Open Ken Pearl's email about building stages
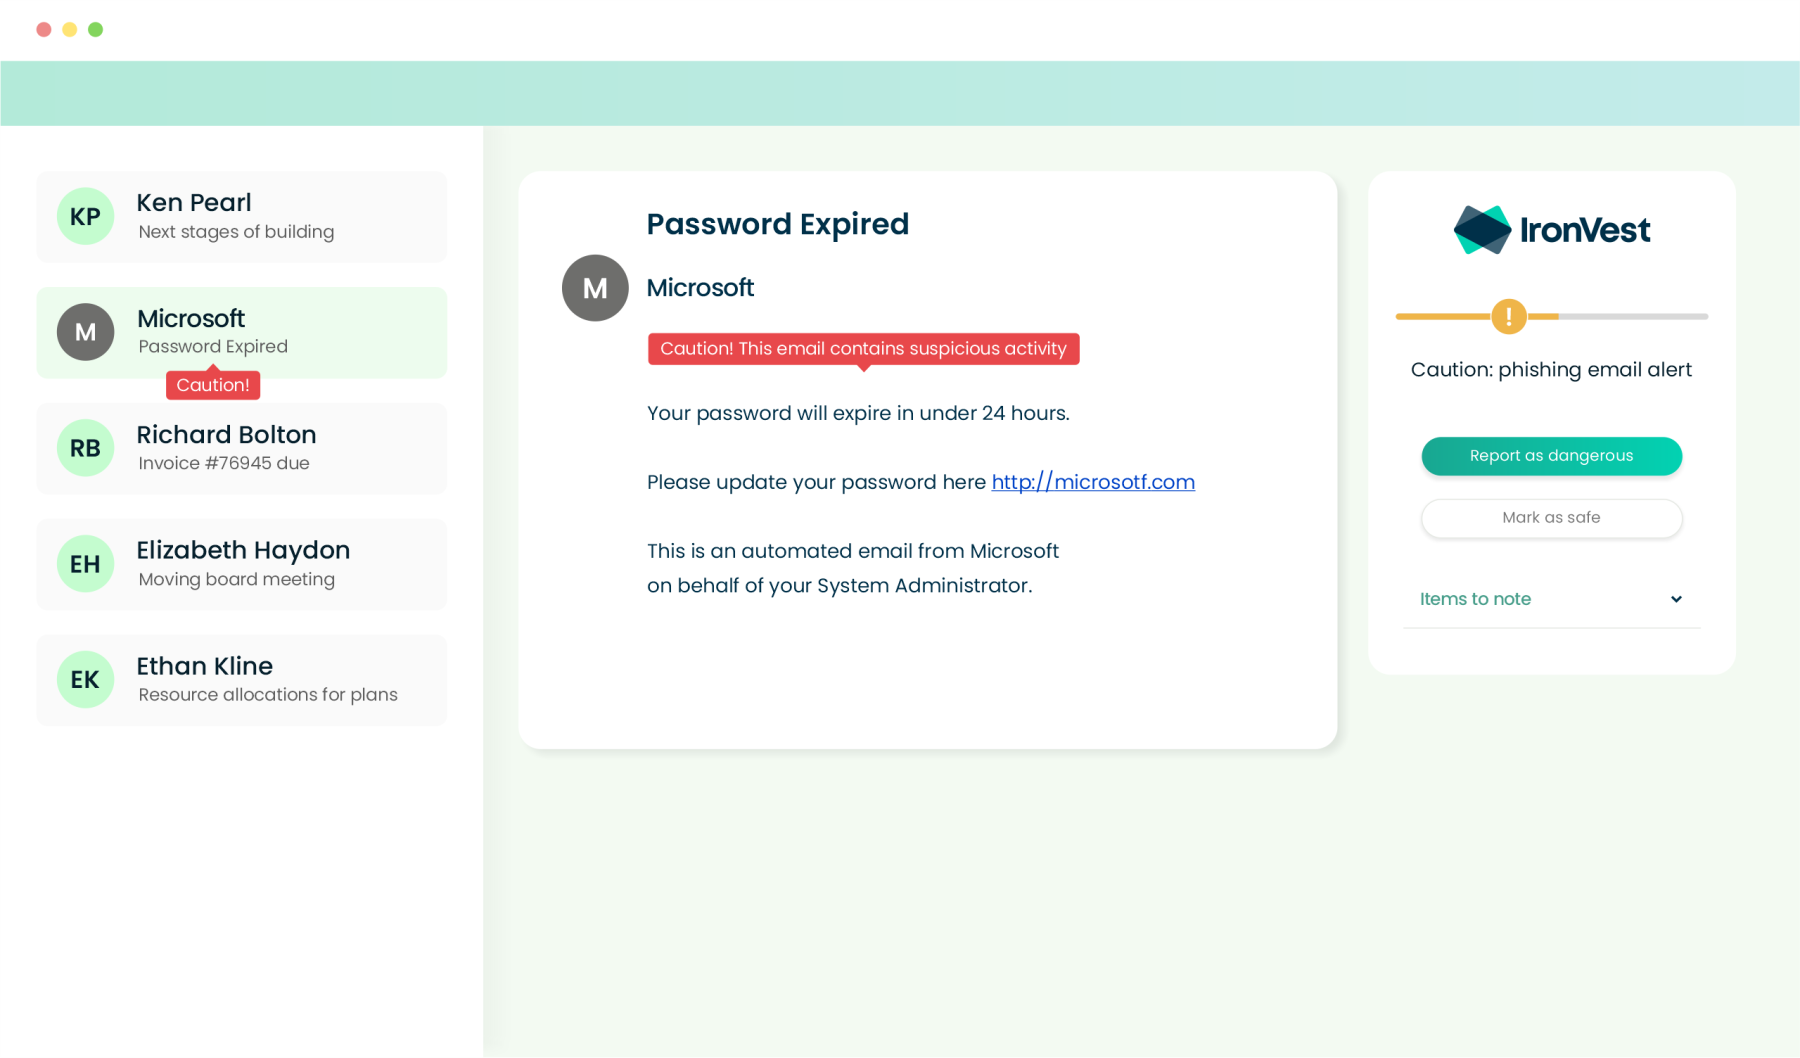The image size is (1800, 1058). point(242,217)
